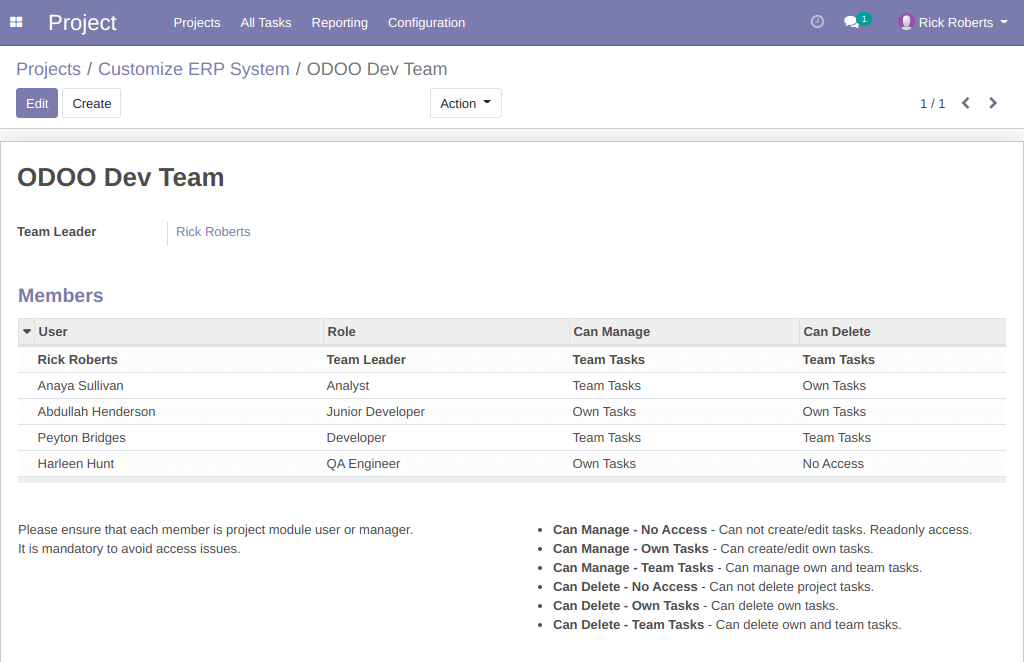The image size is (1024, 662).
Task: Click the sort triangle in the User column
Action: (x=25, y=331)
